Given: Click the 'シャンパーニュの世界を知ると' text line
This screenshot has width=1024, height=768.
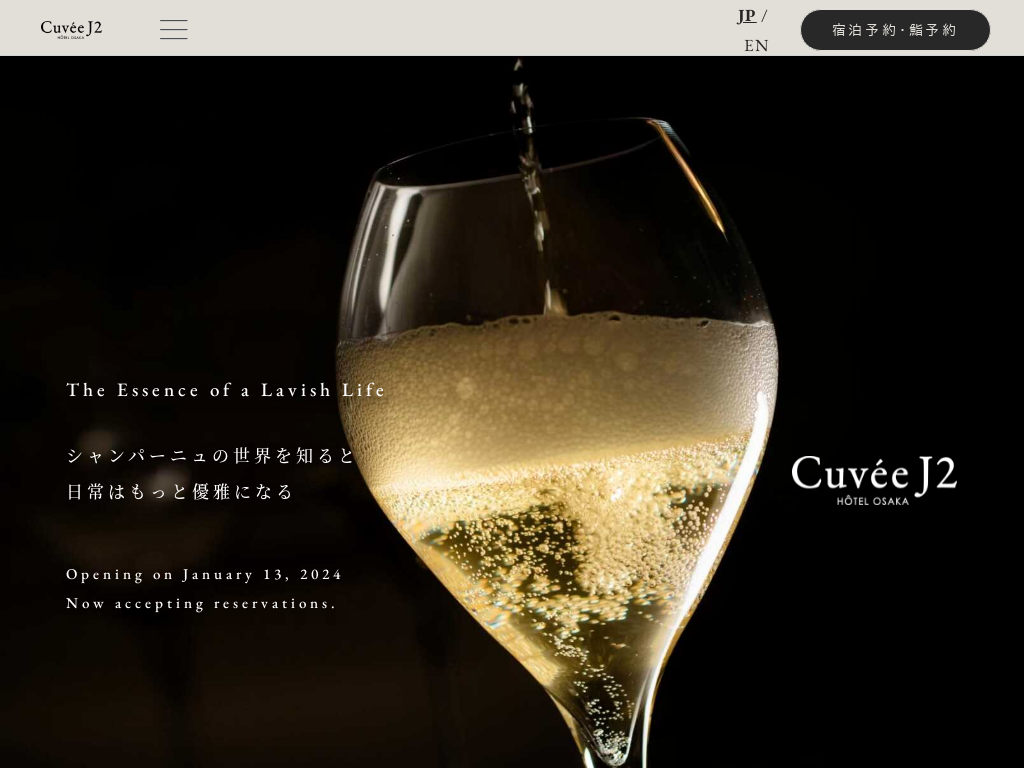Looking at the screenshot, I should (x=210, y=455).
